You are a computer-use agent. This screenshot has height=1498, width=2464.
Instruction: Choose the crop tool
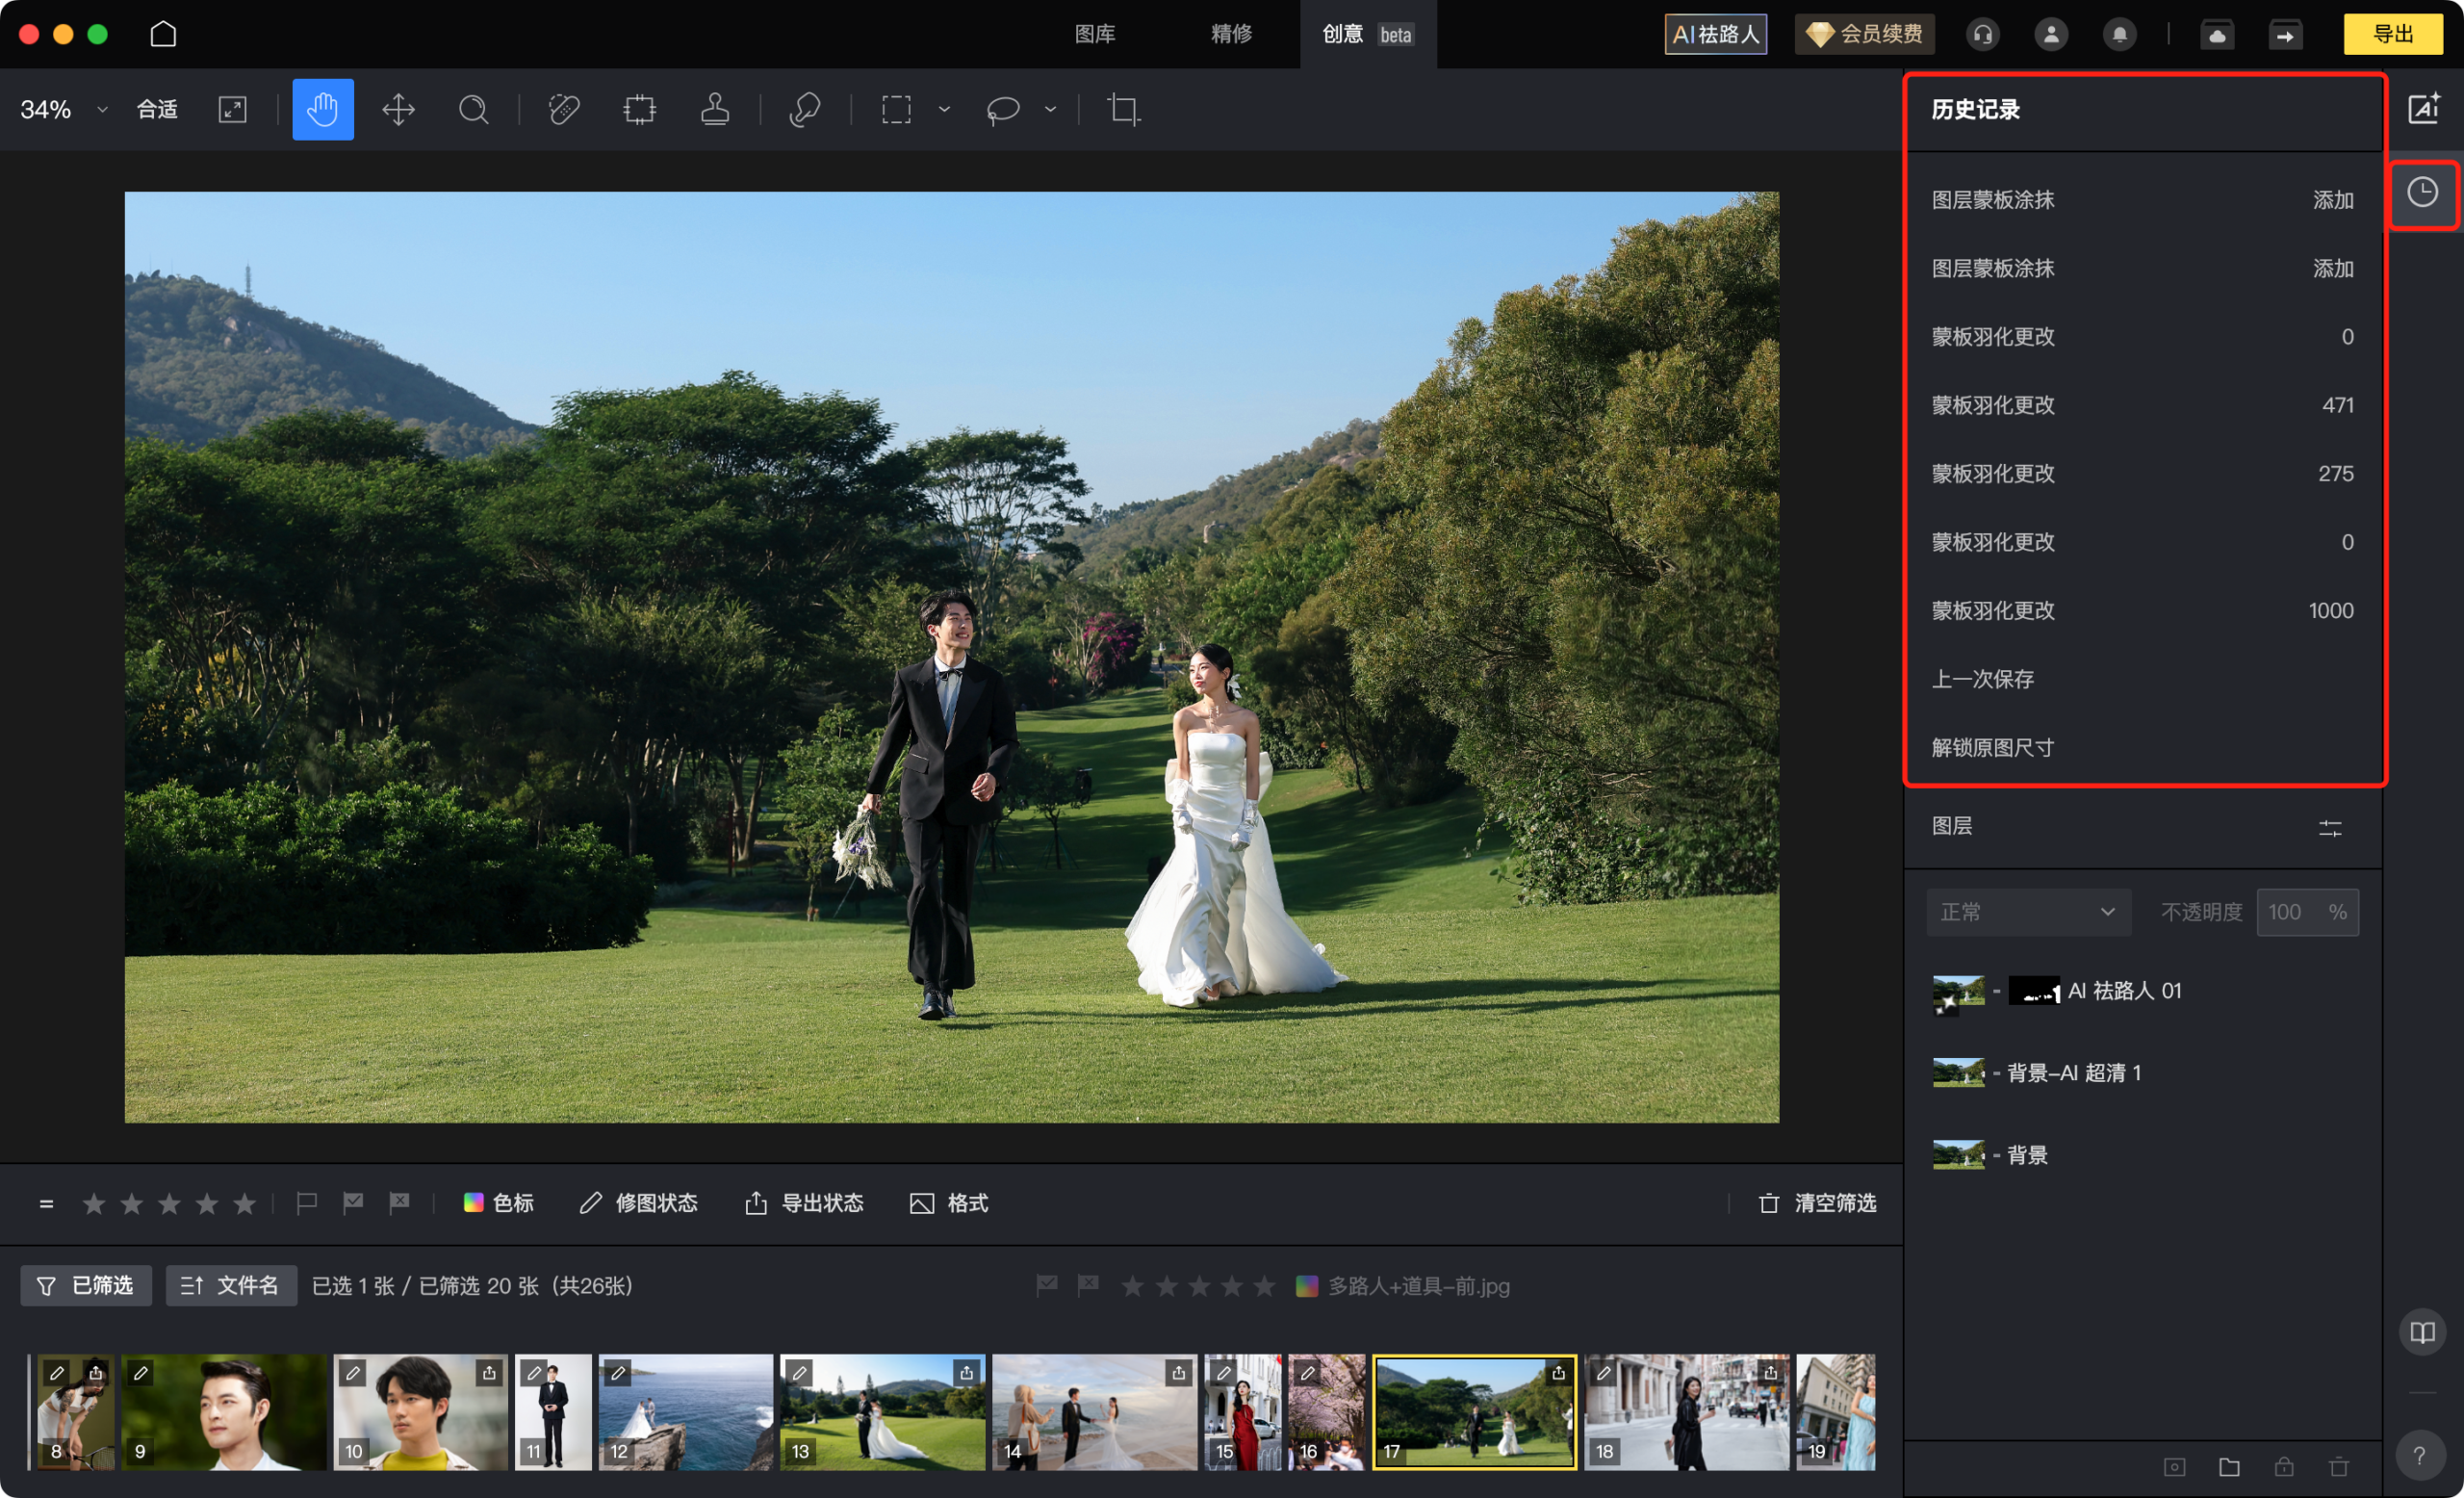coord(1123,109)
